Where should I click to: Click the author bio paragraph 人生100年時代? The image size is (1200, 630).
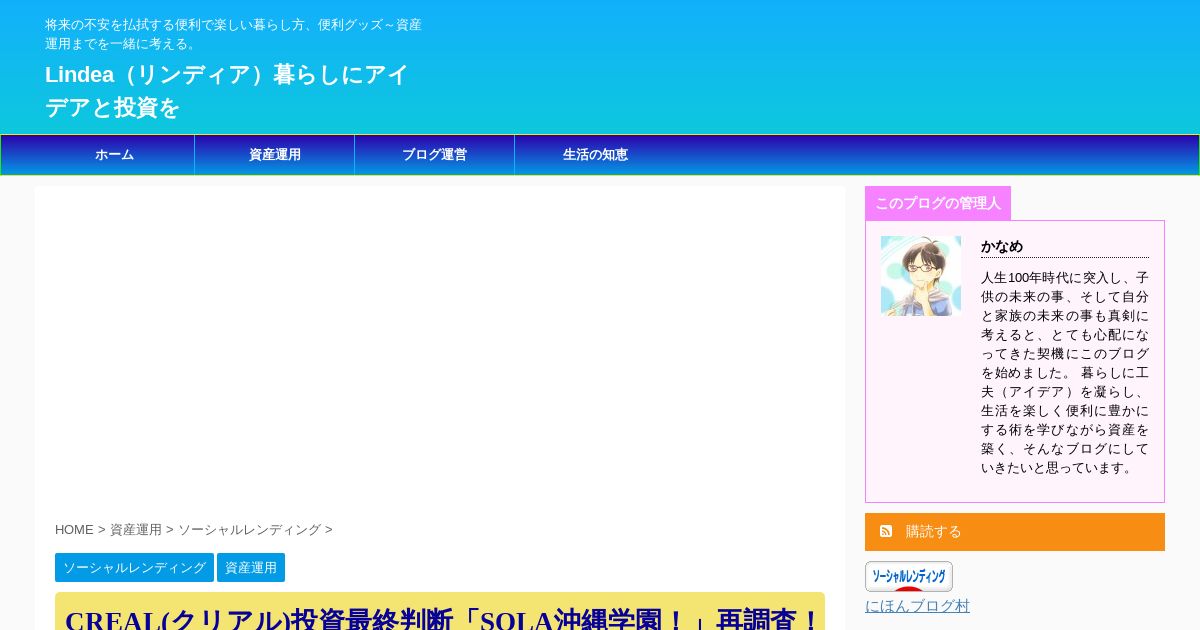[1065, 372]
